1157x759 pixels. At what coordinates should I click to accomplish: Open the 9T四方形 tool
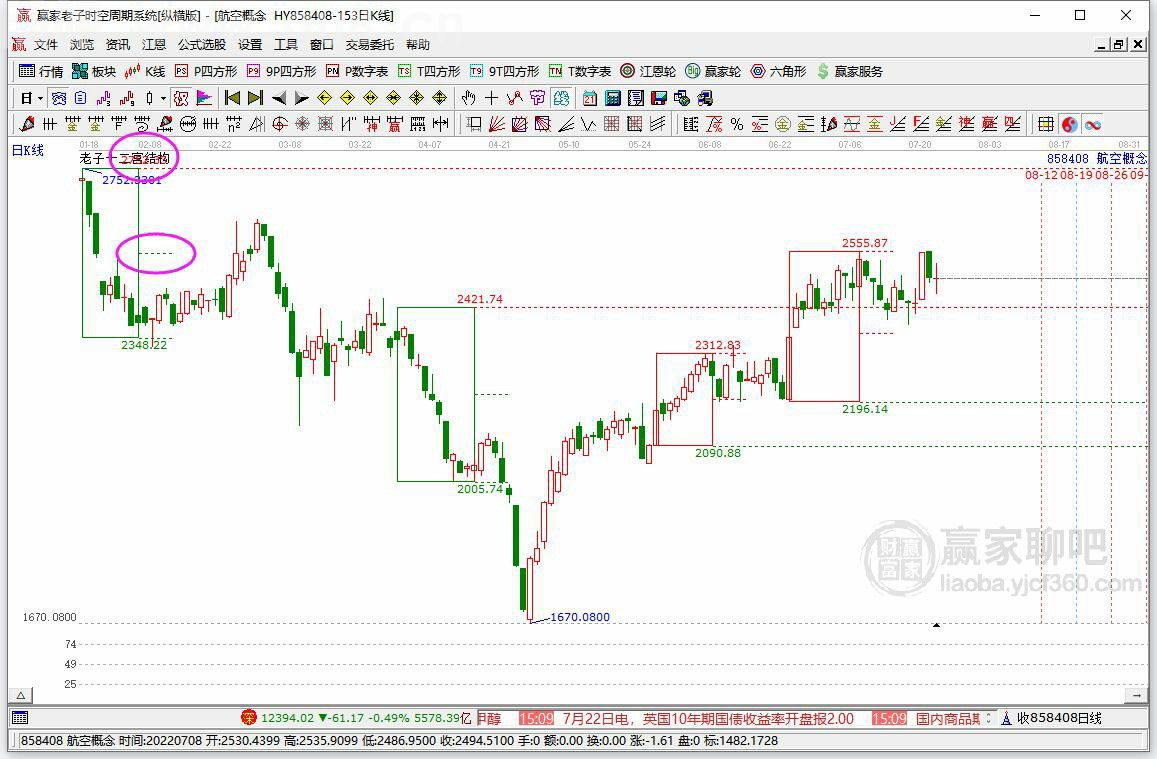coord(505,71)
